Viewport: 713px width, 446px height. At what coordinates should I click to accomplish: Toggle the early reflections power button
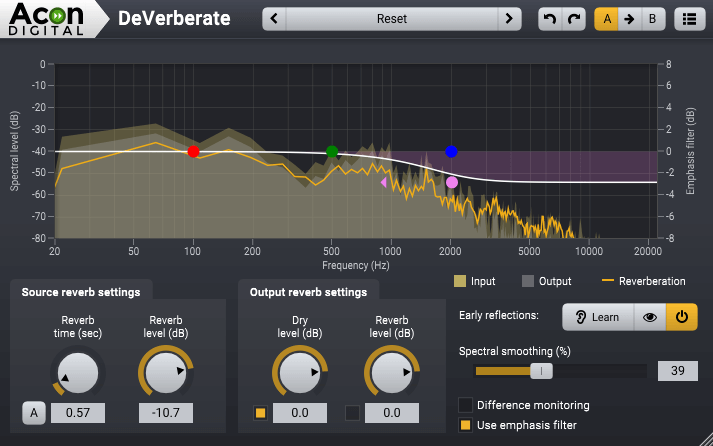click(682, 317)
